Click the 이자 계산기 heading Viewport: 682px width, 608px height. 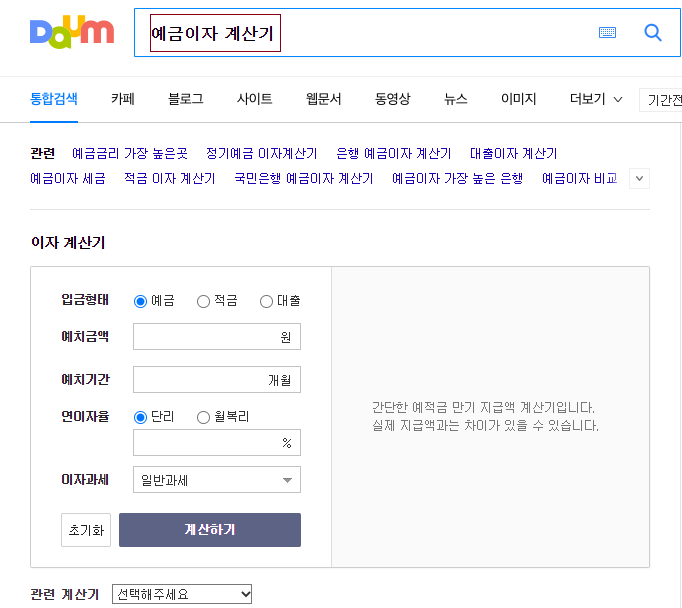[x=68, y=243]
